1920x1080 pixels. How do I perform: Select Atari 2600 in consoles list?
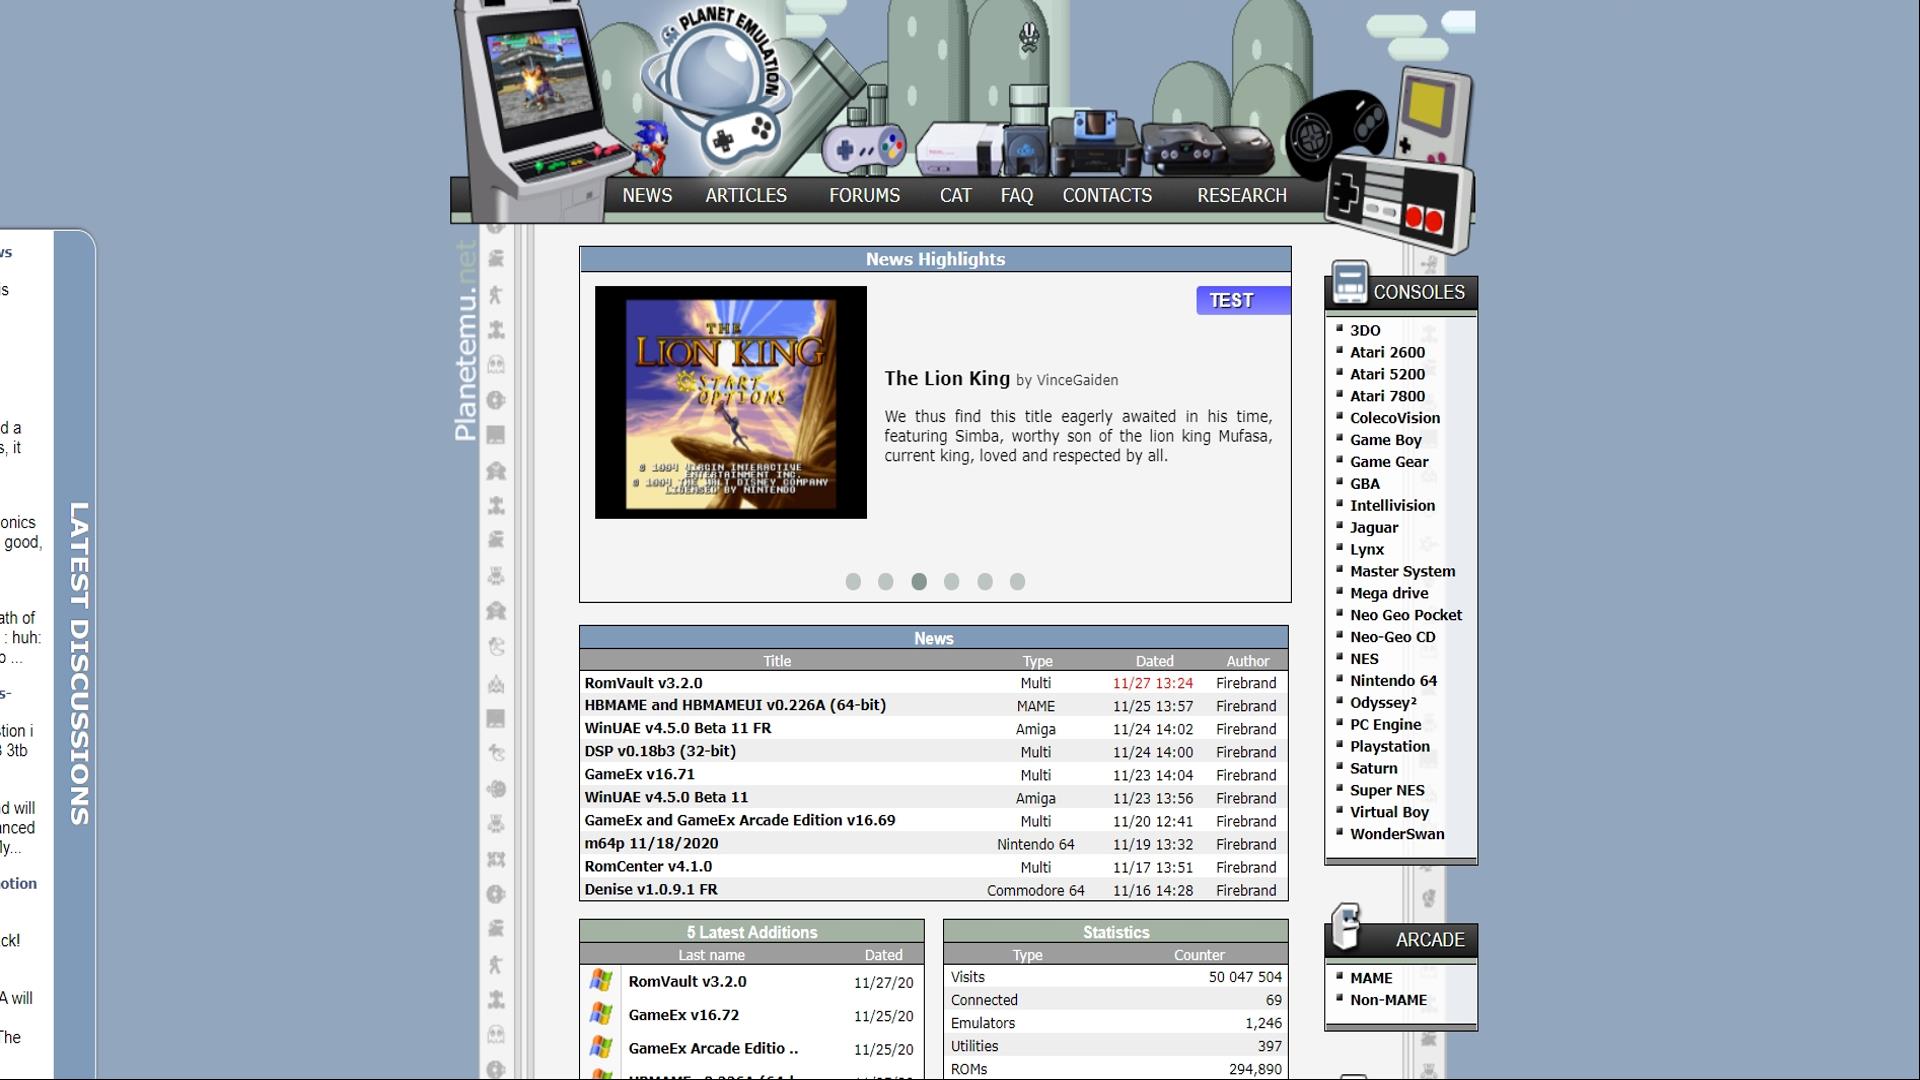click(1387, 352)
